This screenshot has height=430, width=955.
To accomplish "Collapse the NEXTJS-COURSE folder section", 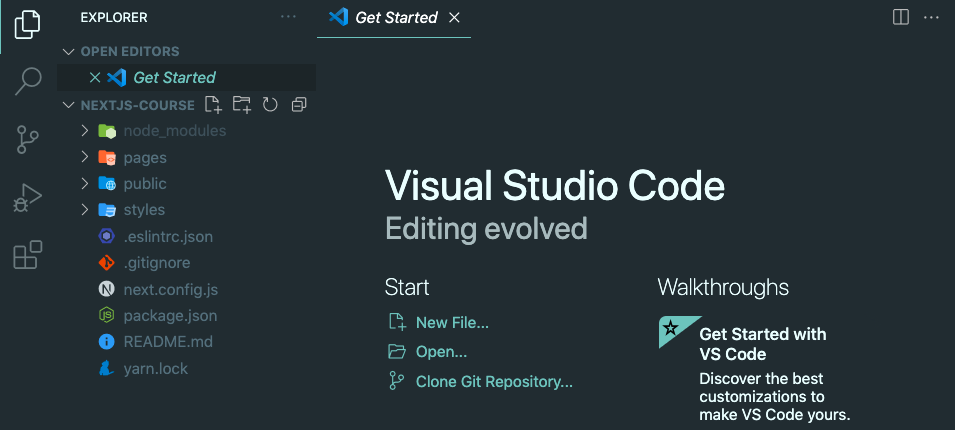I will (68, 105).
